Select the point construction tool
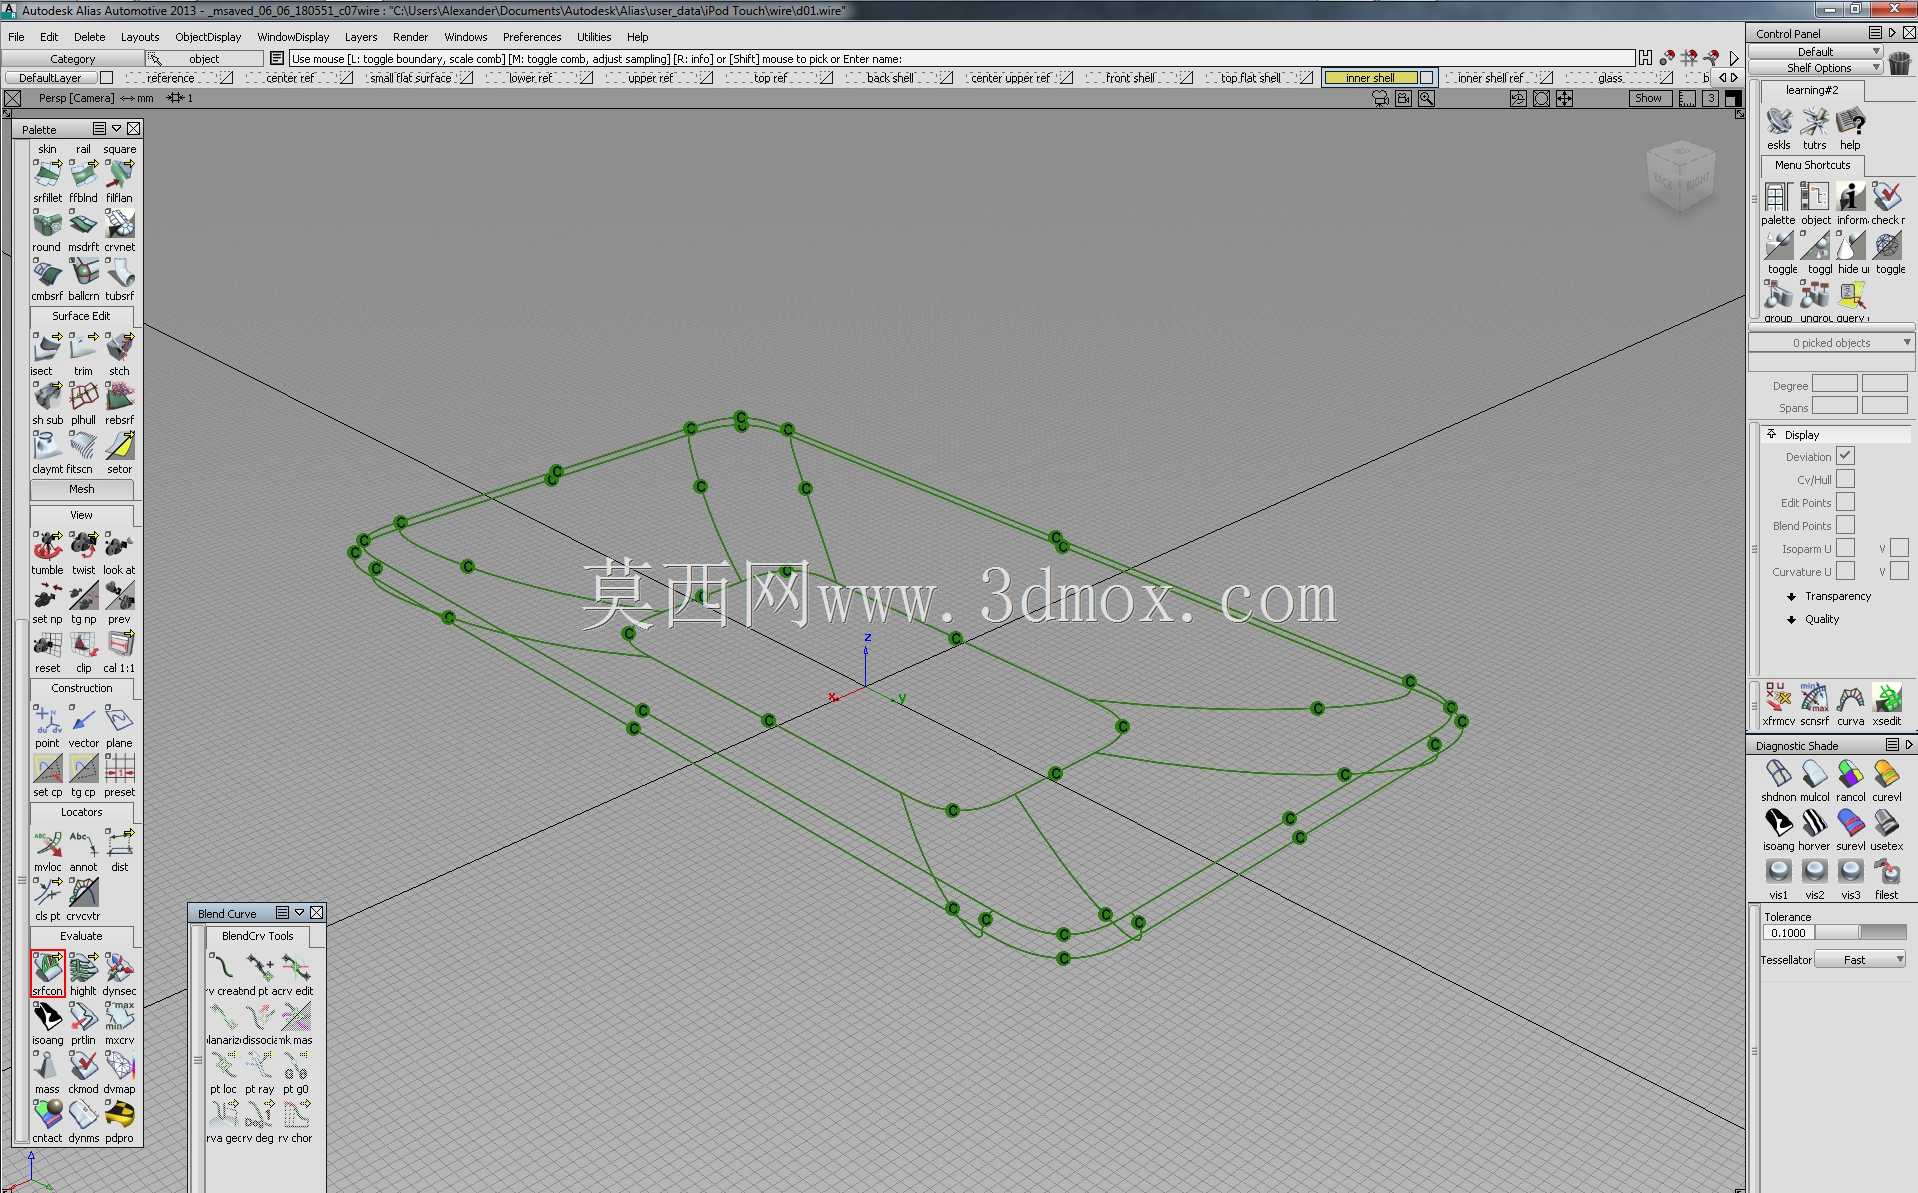Screen dimensions: 1918x1193 (x=47, y=719)
